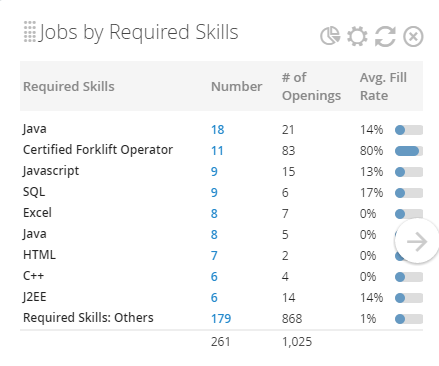
Task: Sort by the # of Openings header
Action: tap(311, 86)
